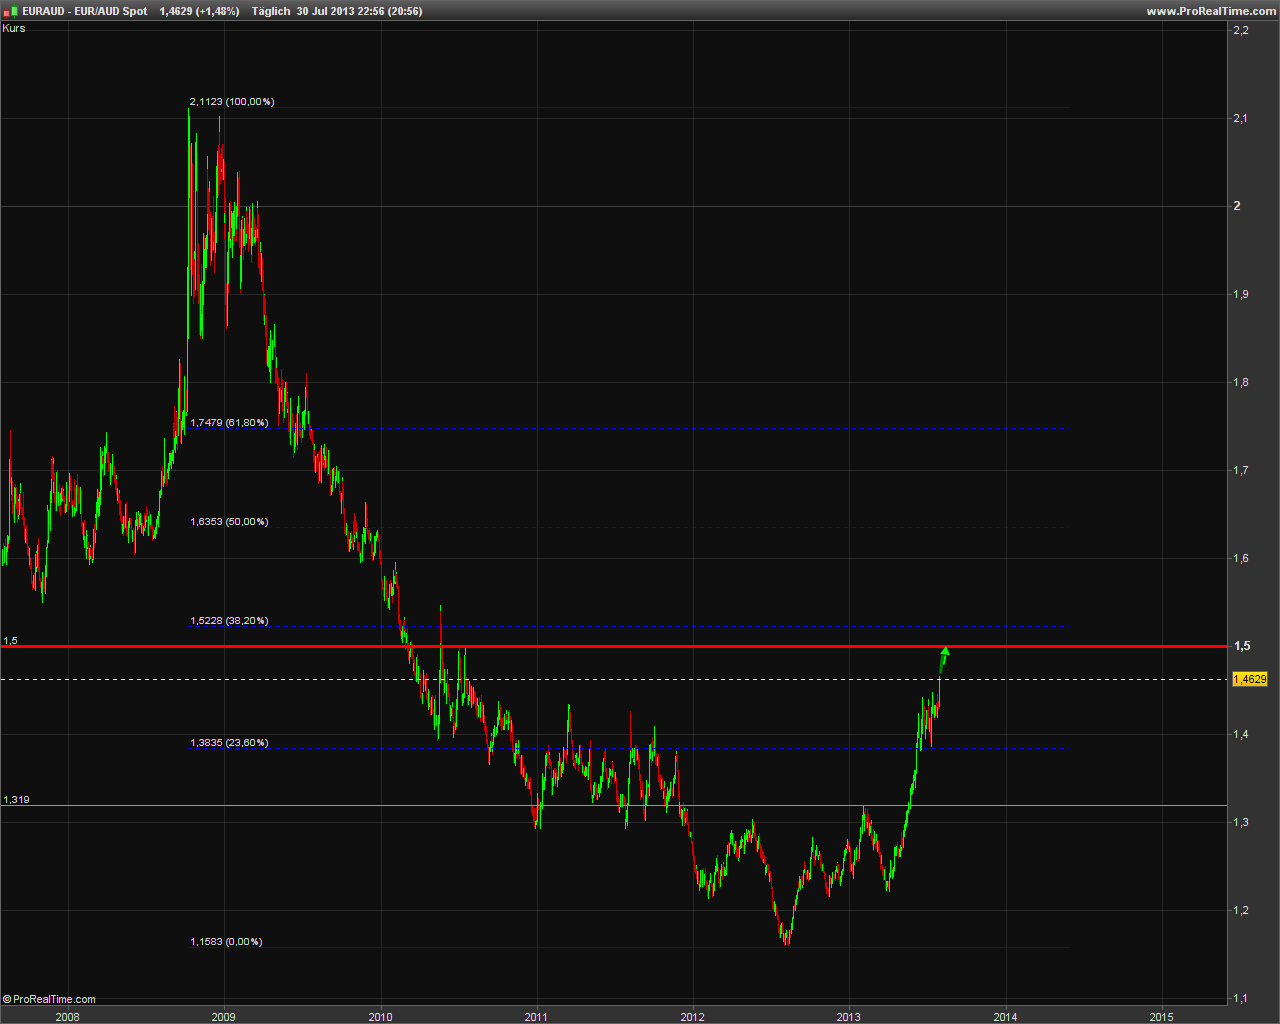Click the 1,6 price axis value

pos(1241,558)
